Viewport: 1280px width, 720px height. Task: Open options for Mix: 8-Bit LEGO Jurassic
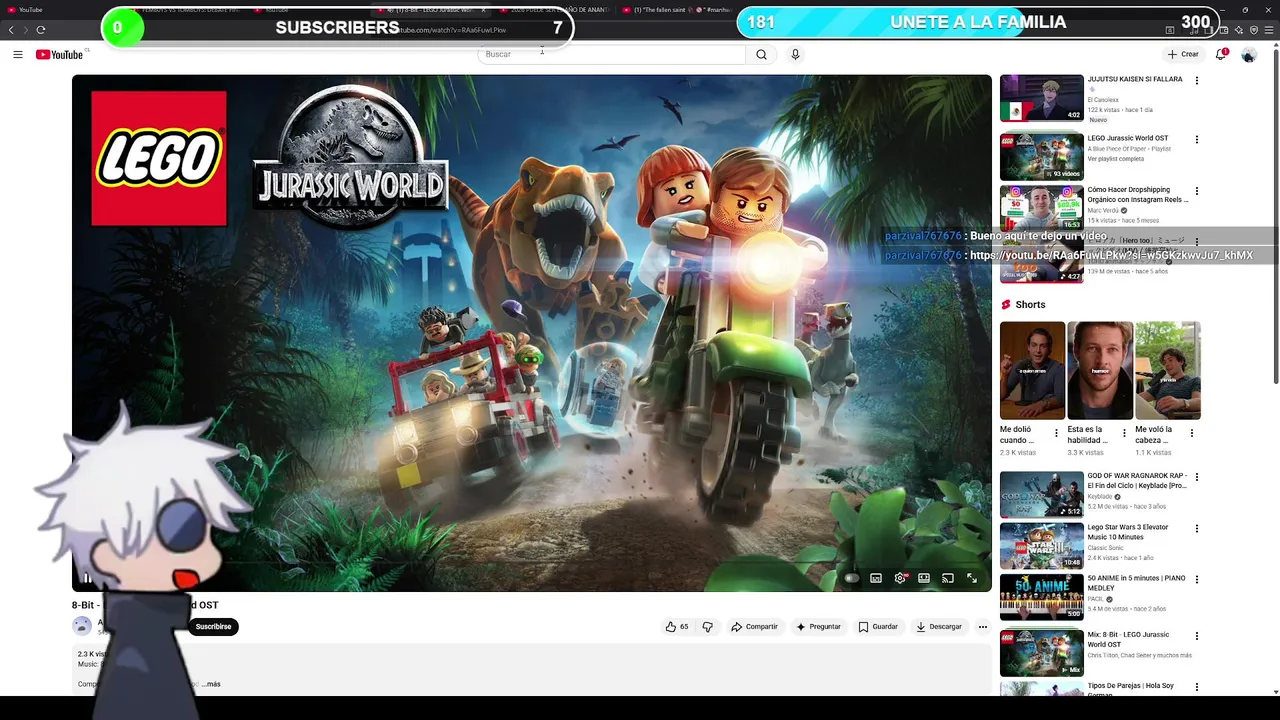(1196, 636)
